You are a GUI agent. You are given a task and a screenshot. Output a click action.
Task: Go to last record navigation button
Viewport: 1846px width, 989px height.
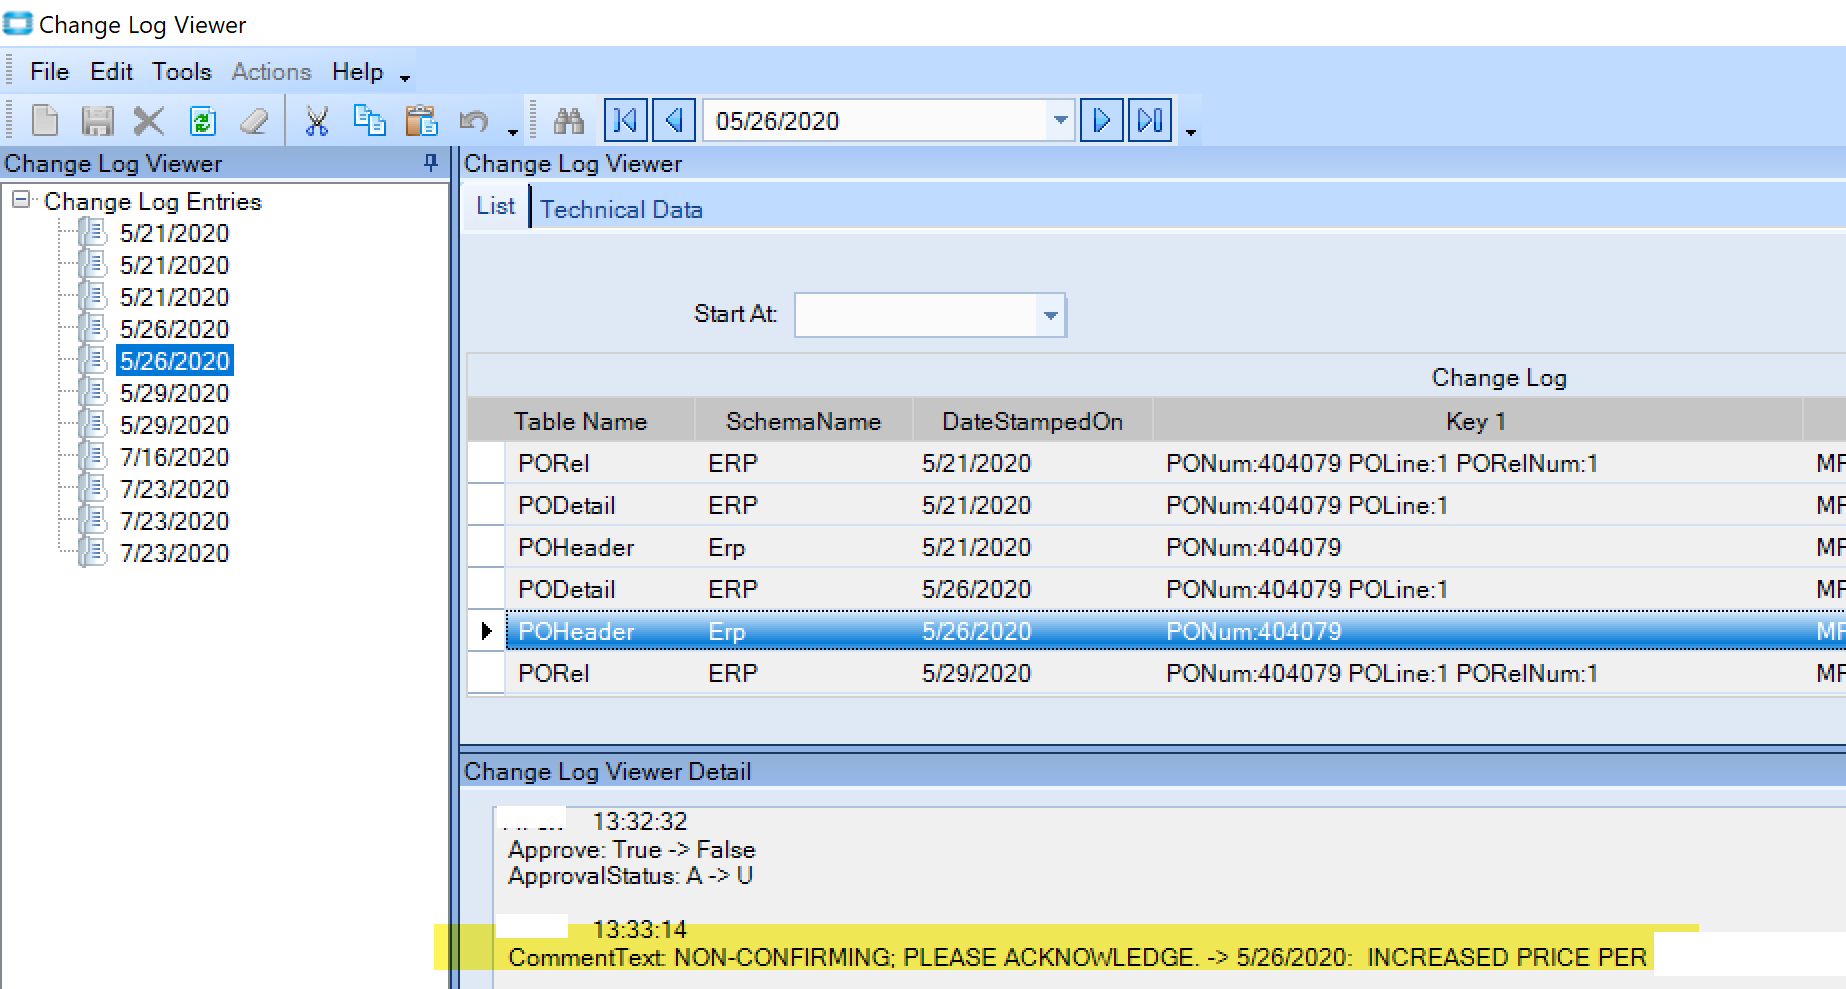click(x=1150, y=121)
